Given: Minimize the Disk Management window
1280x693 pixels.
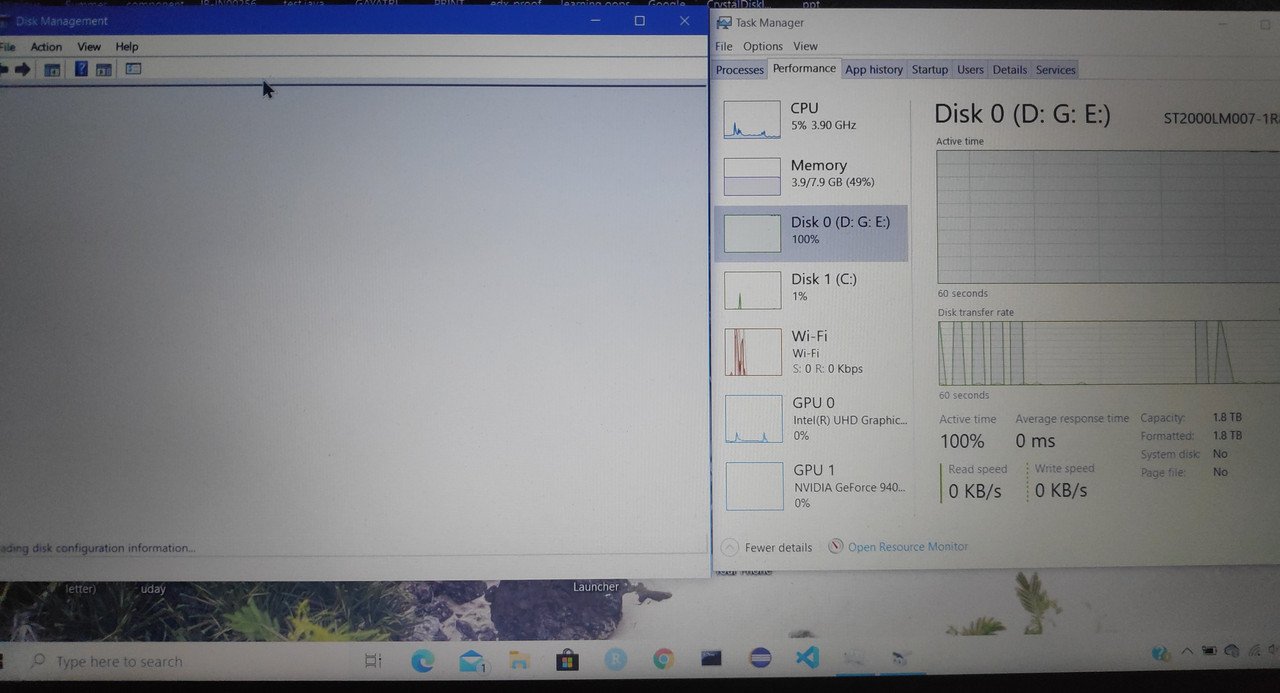Looking at the screenshot, I should pyautogui.click(x=596, y=21).
